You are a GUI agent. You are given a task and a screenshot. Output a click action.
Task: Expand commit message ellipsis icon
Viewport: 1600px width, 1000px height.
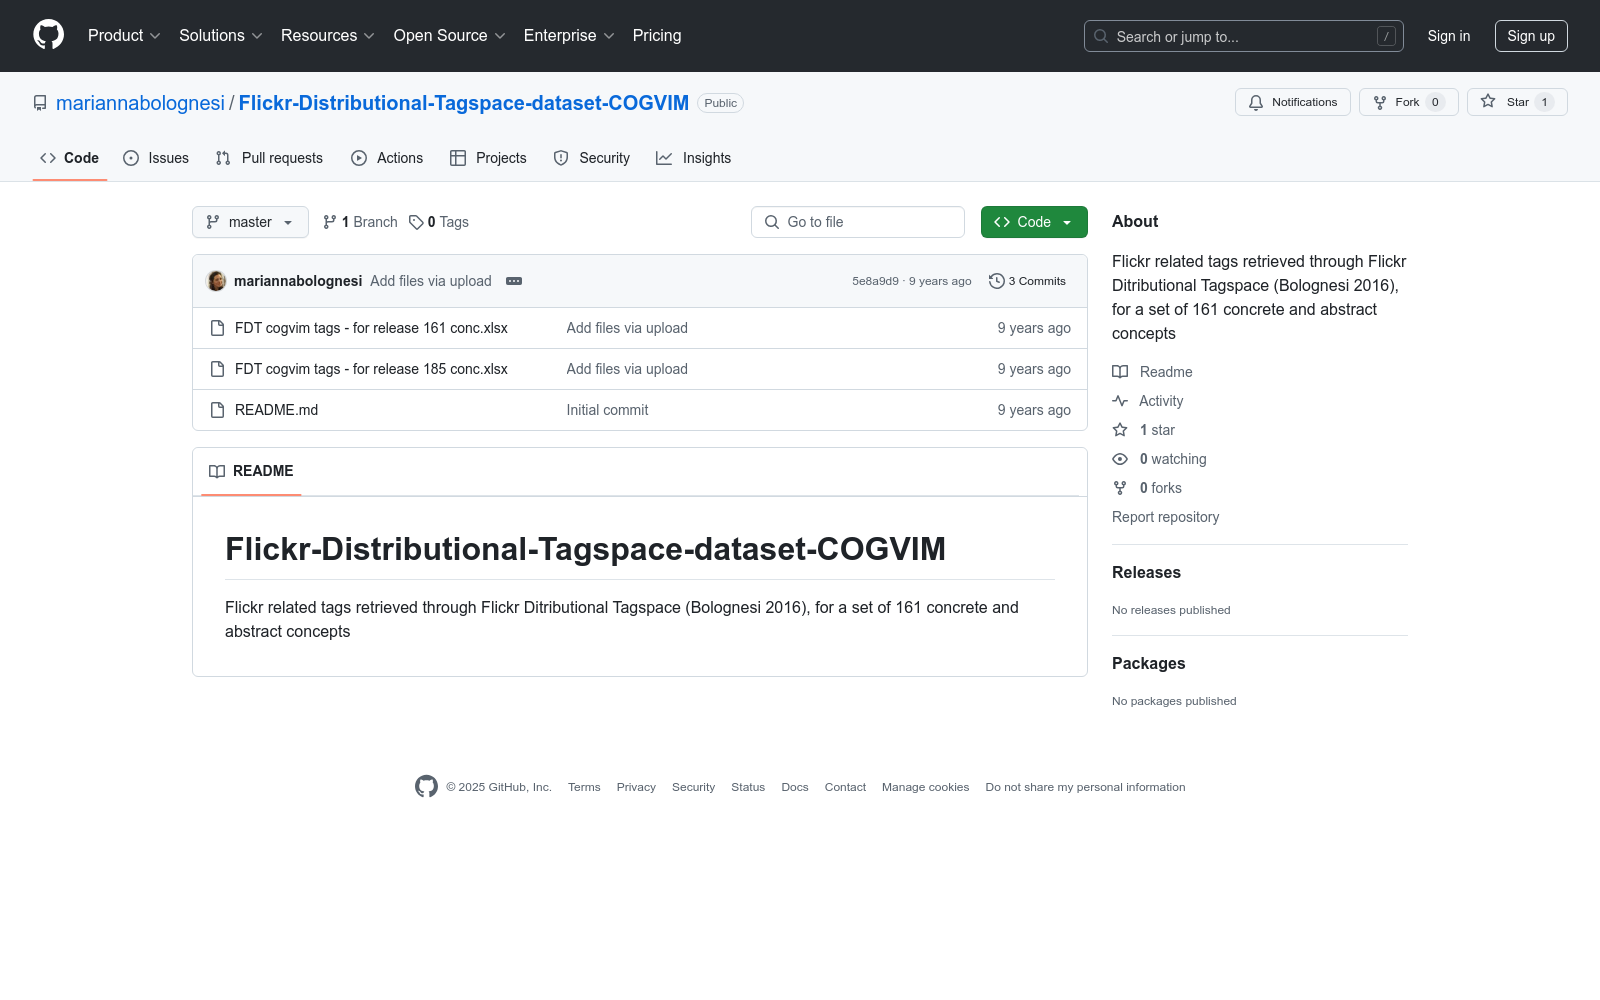(514, 281)
